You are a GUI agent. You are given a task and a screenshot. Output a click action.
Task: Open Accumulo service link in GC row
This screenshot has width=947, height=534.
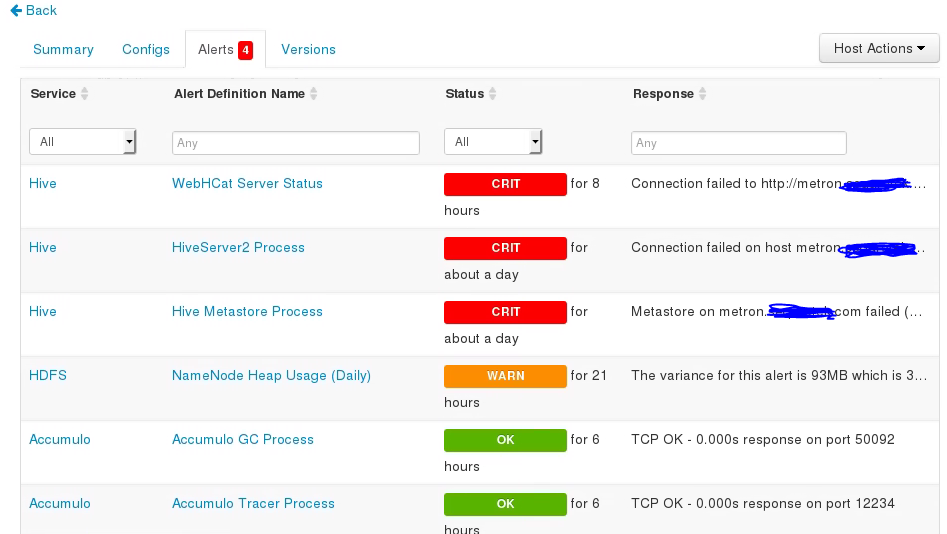click(x=60, y=440)
